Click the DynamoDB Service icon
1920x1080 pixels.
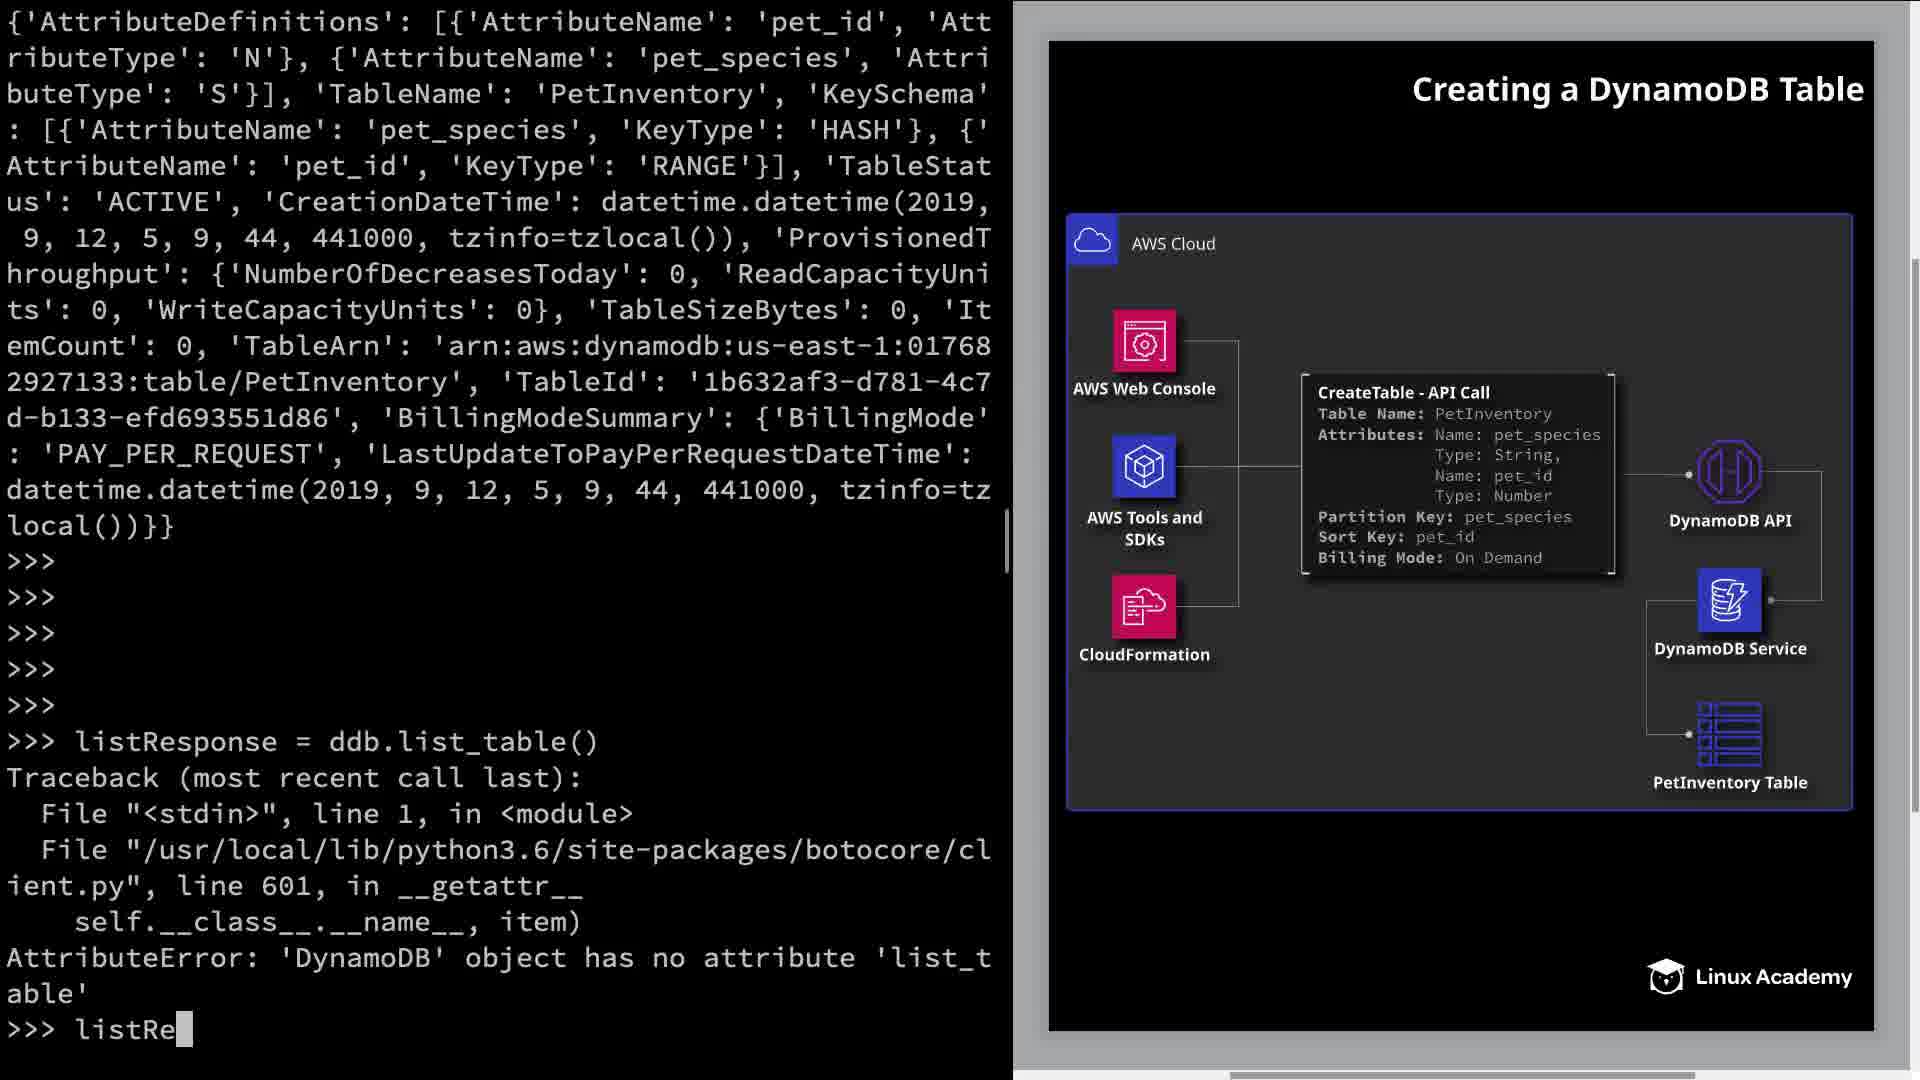pos(1729,600)
